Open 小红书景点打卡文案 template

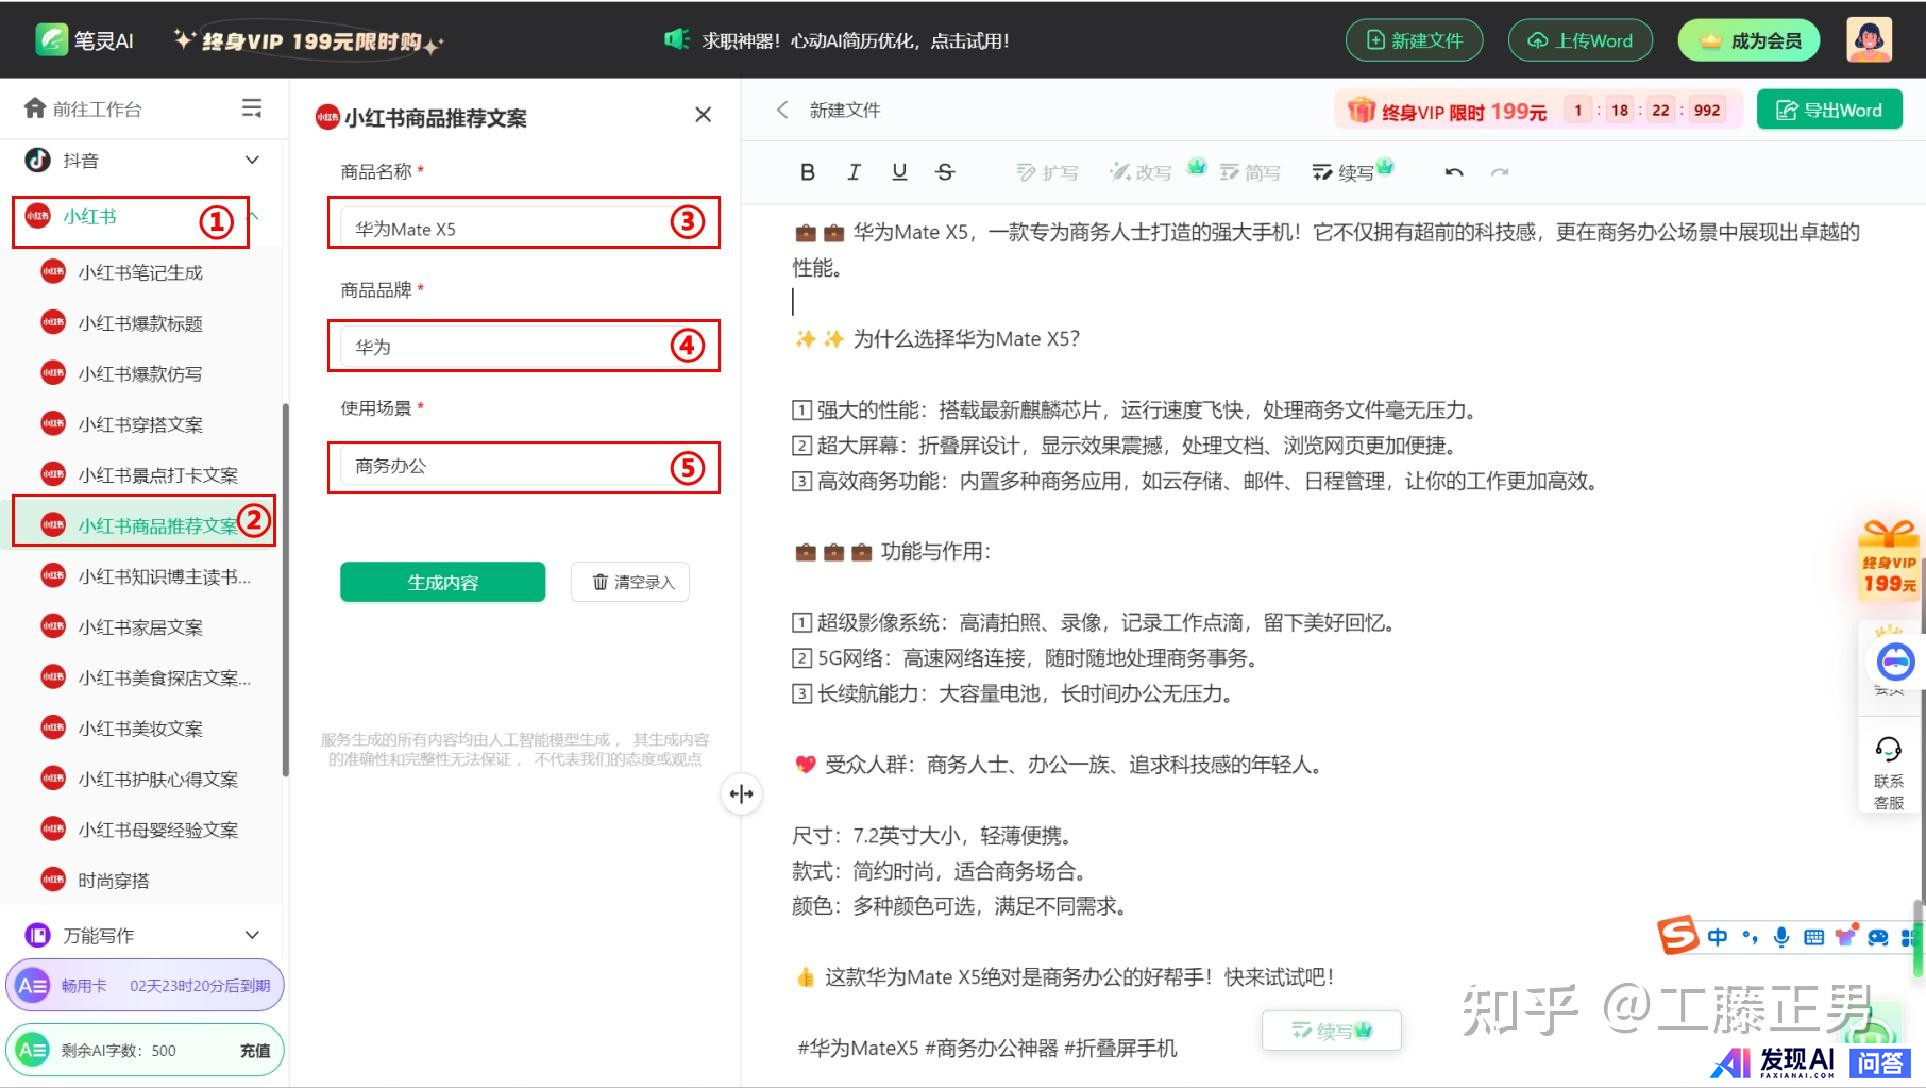(x=158, y=475)
